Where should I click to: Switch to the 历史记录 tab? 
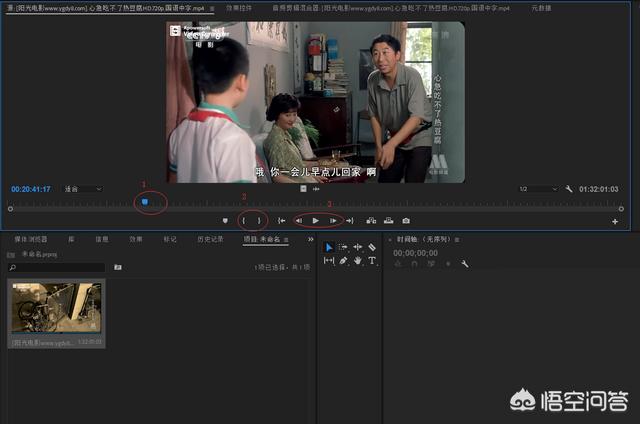[210, 239]
